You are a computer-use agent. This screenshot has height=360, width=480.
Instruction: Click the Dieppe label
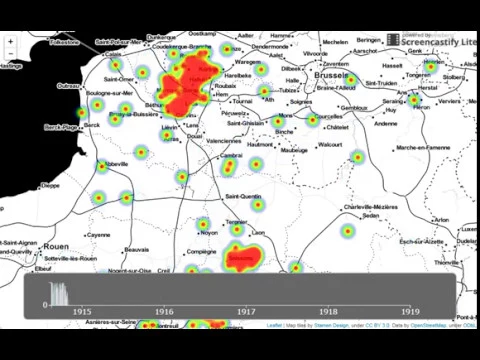[x=50, y=185]
